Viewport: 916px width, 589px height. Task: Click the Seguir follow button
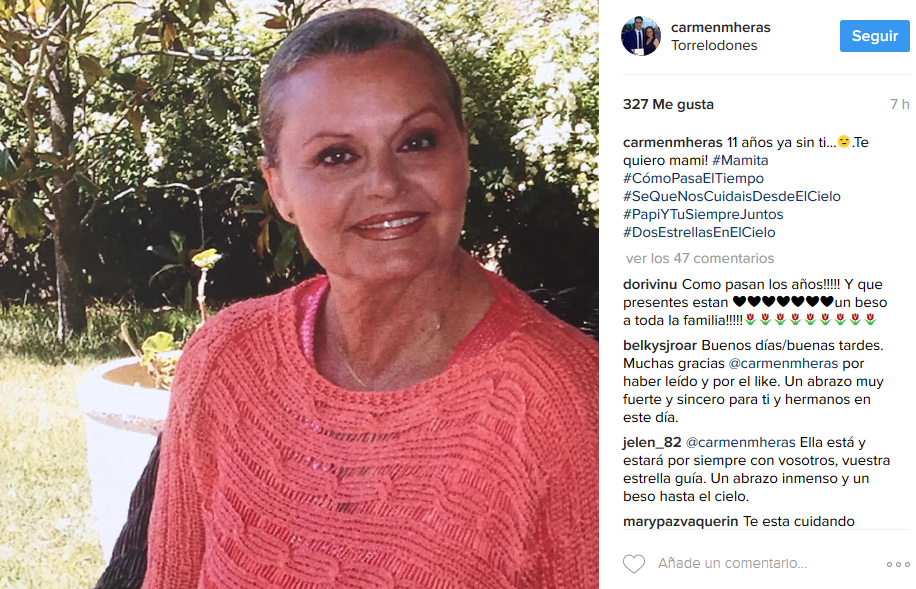(875, 36)
